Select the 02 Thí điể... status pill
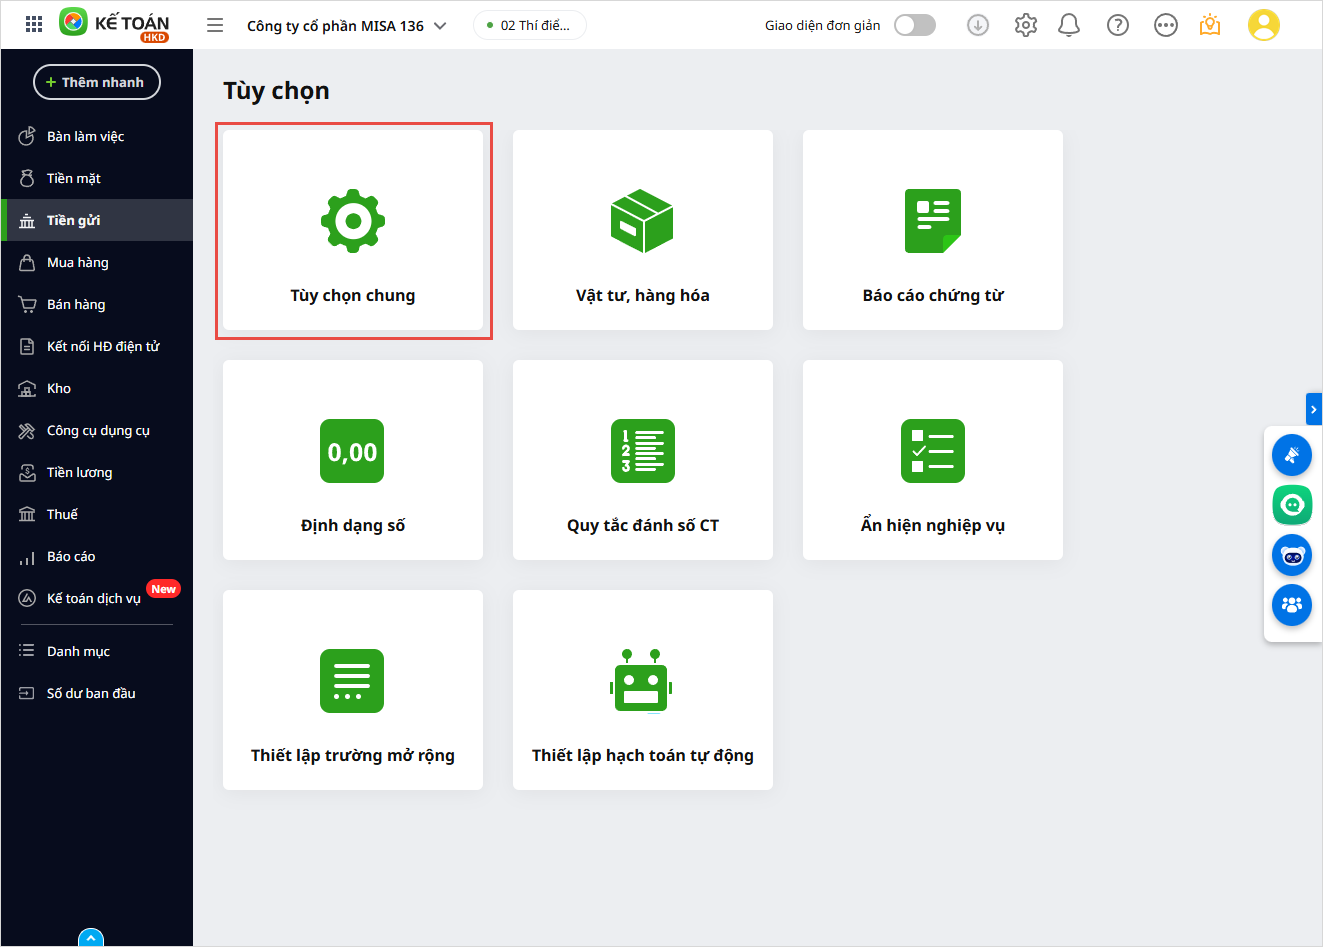Viewport: 1323px width, 947px height. click(529, 25)
